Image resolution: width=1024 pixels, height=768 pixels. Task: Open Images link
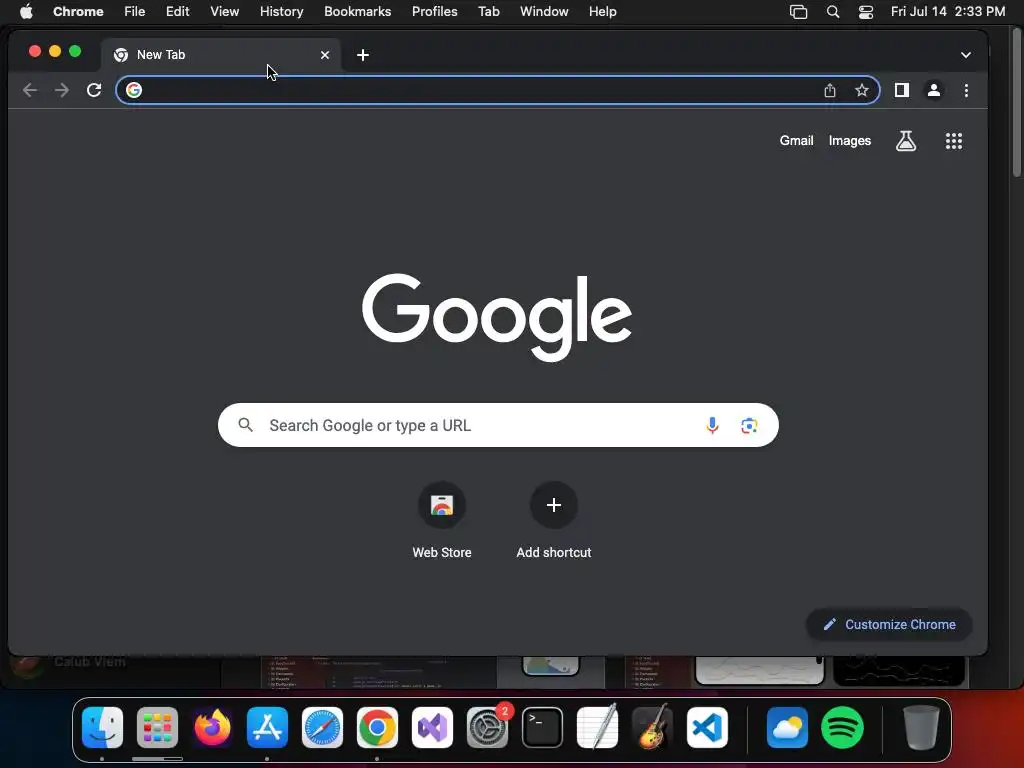[x=850, y=140]
